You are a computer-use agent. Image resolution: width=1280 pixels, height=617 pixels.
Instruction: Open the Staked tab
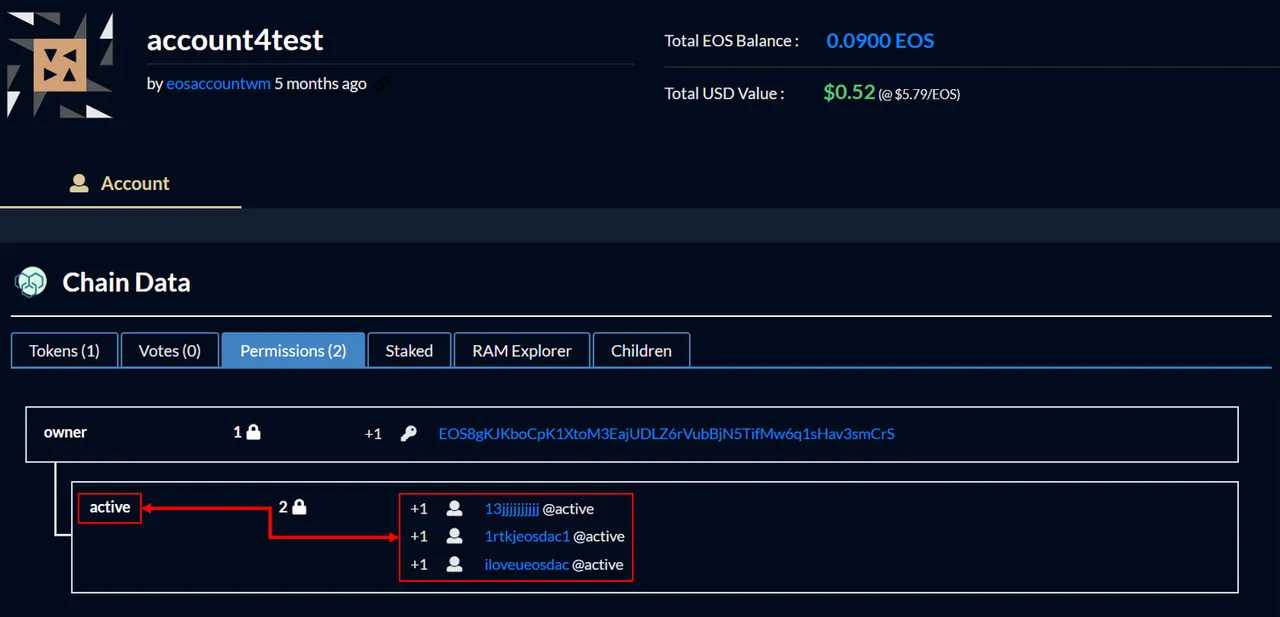click(x=409, y=351)
